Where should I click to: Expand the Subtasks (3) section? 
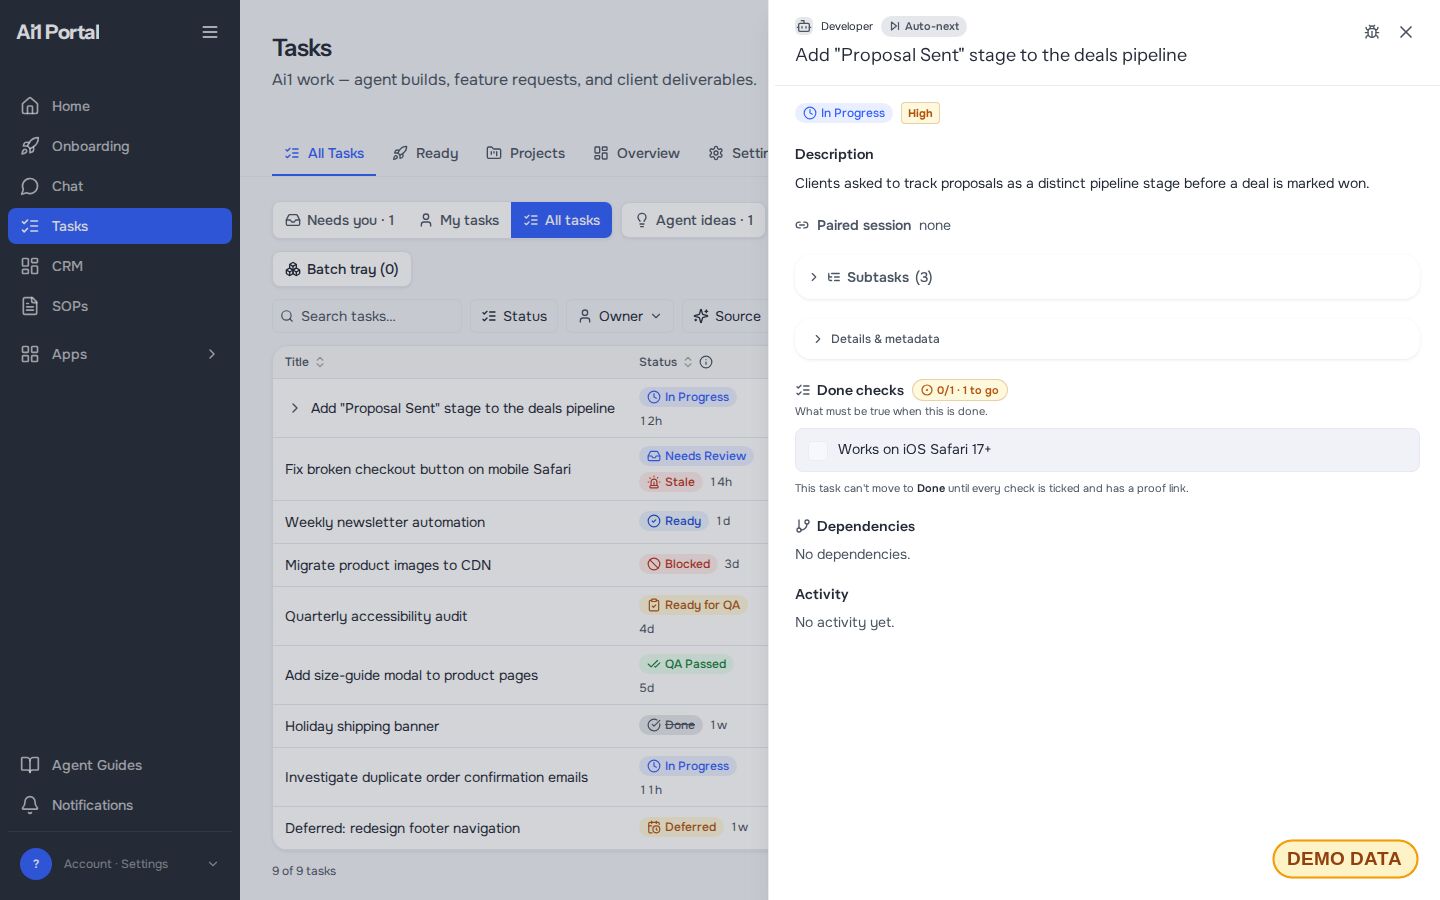point(1107,277)
